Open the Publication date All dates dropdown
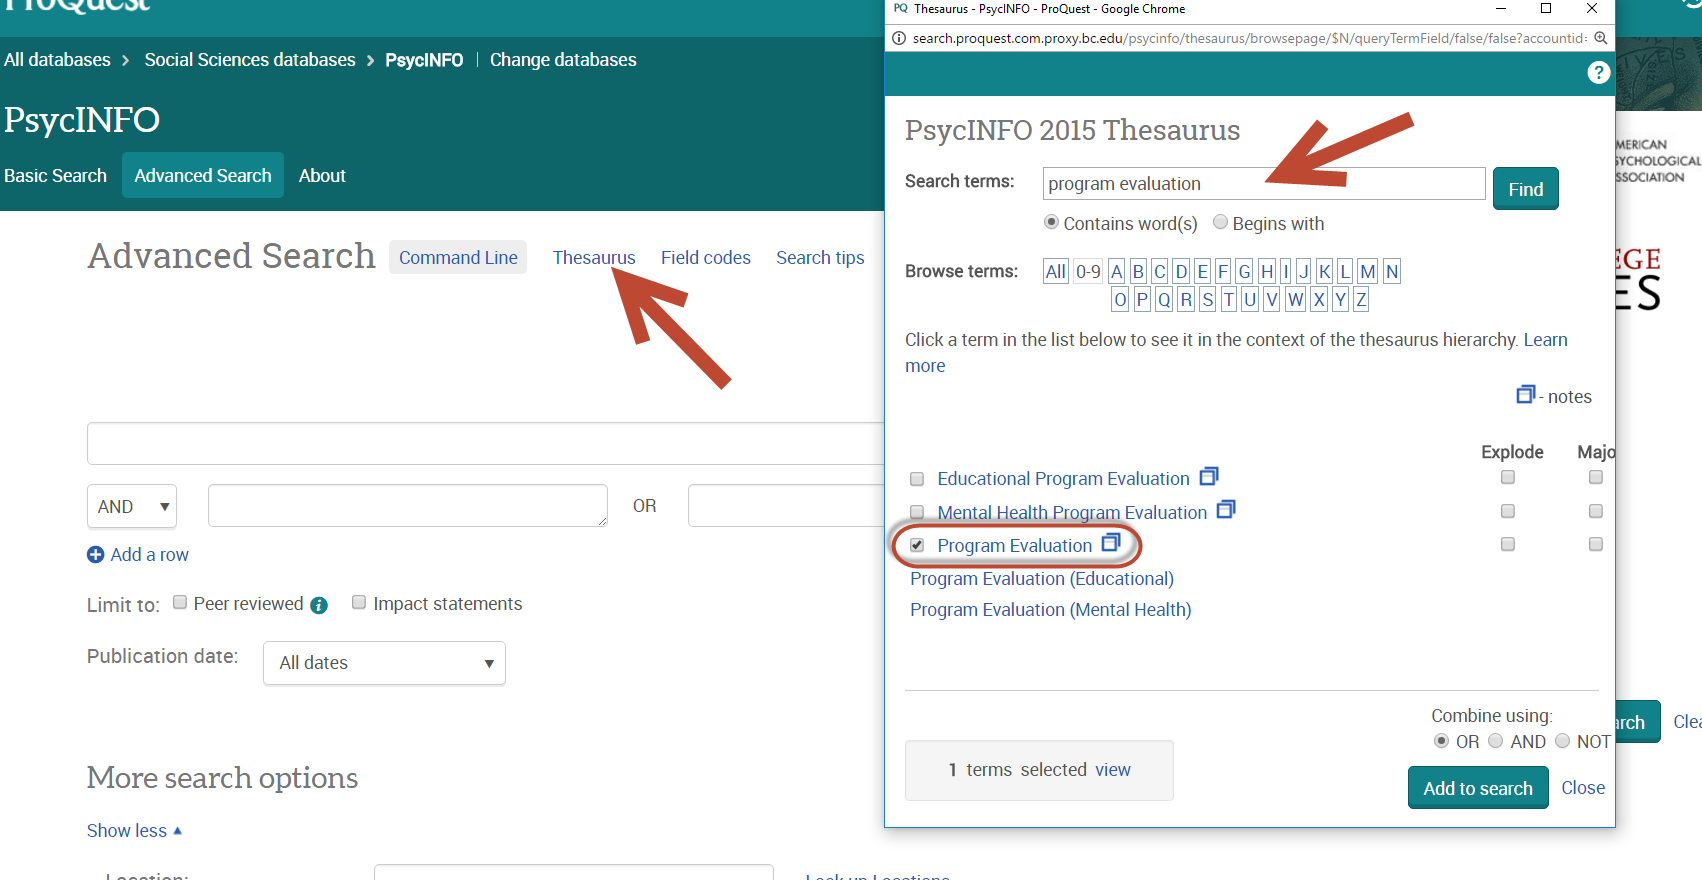 click(384, 663)
